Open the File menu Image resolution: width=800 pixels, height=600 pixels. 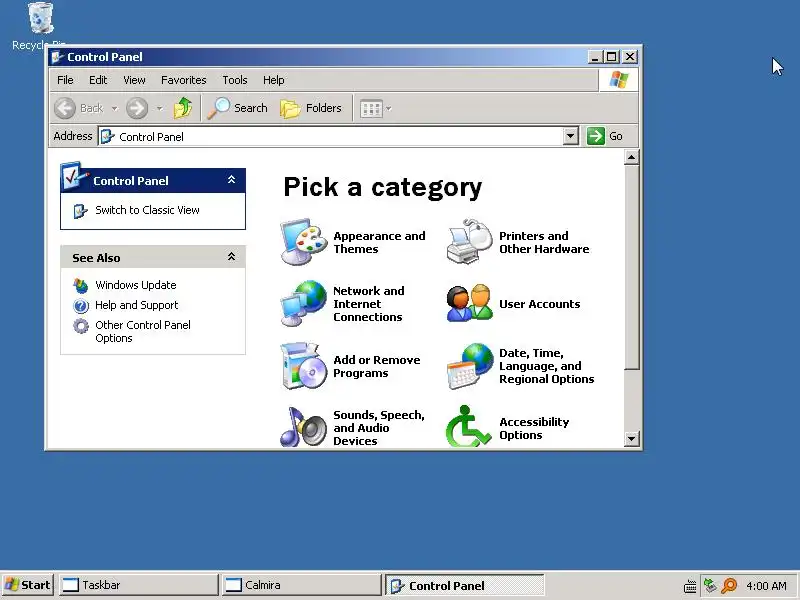pos(65,80)
